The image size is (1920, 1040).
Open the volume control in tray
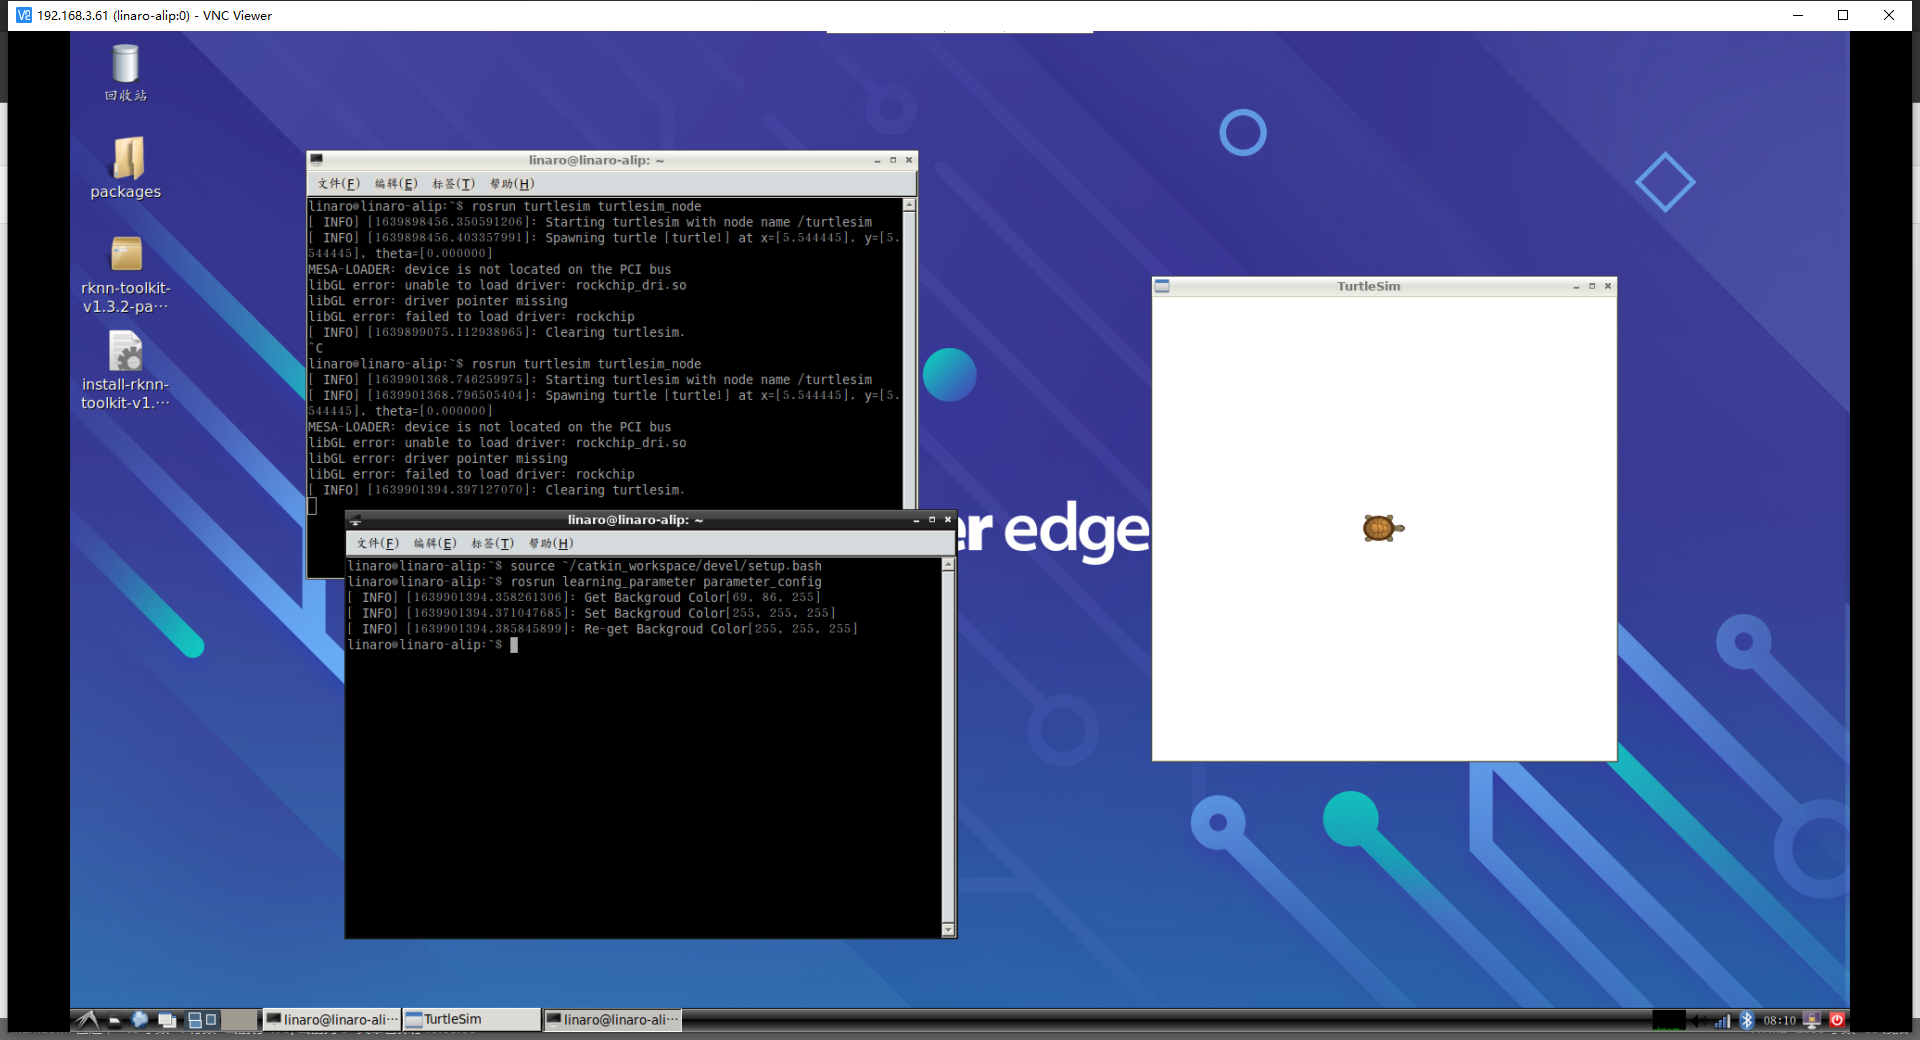pyautogui.click(x=1698, y=1020)
